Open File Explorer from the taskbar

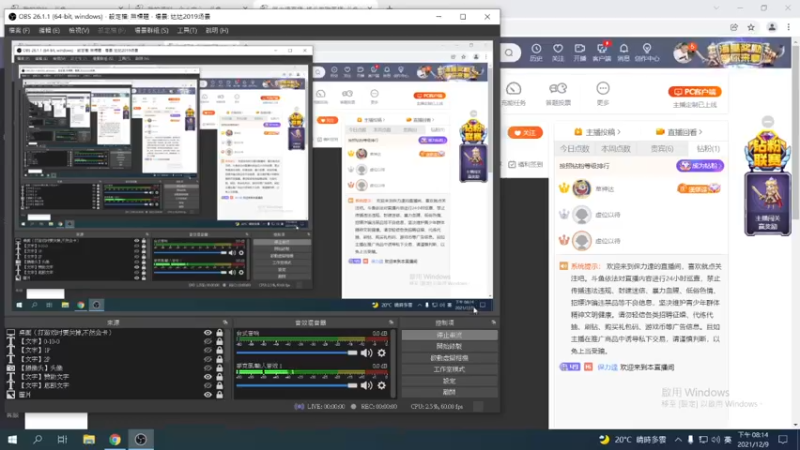pos(89,439)
